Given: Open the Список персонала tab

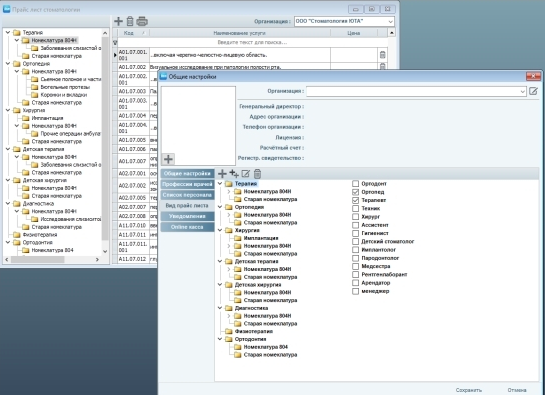Looking at the screenshot, I should (187, 195).
